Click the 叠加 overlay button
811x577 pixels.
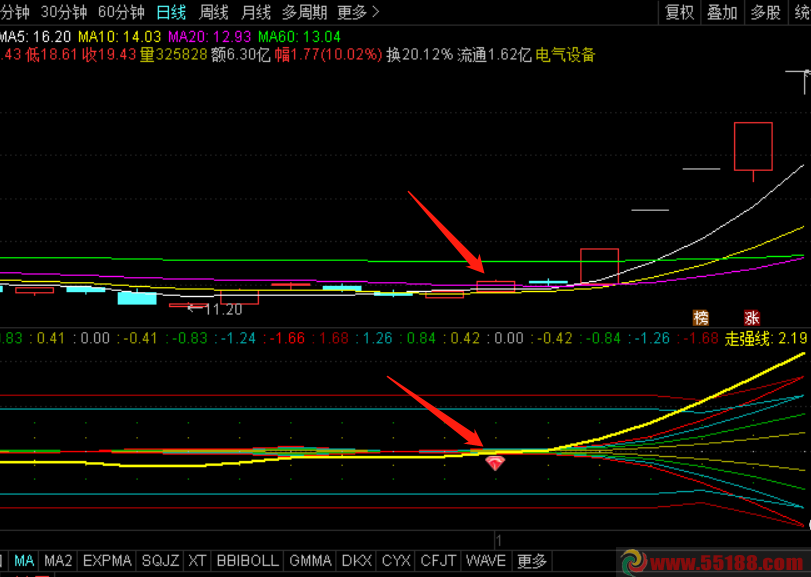pos(722,12)
